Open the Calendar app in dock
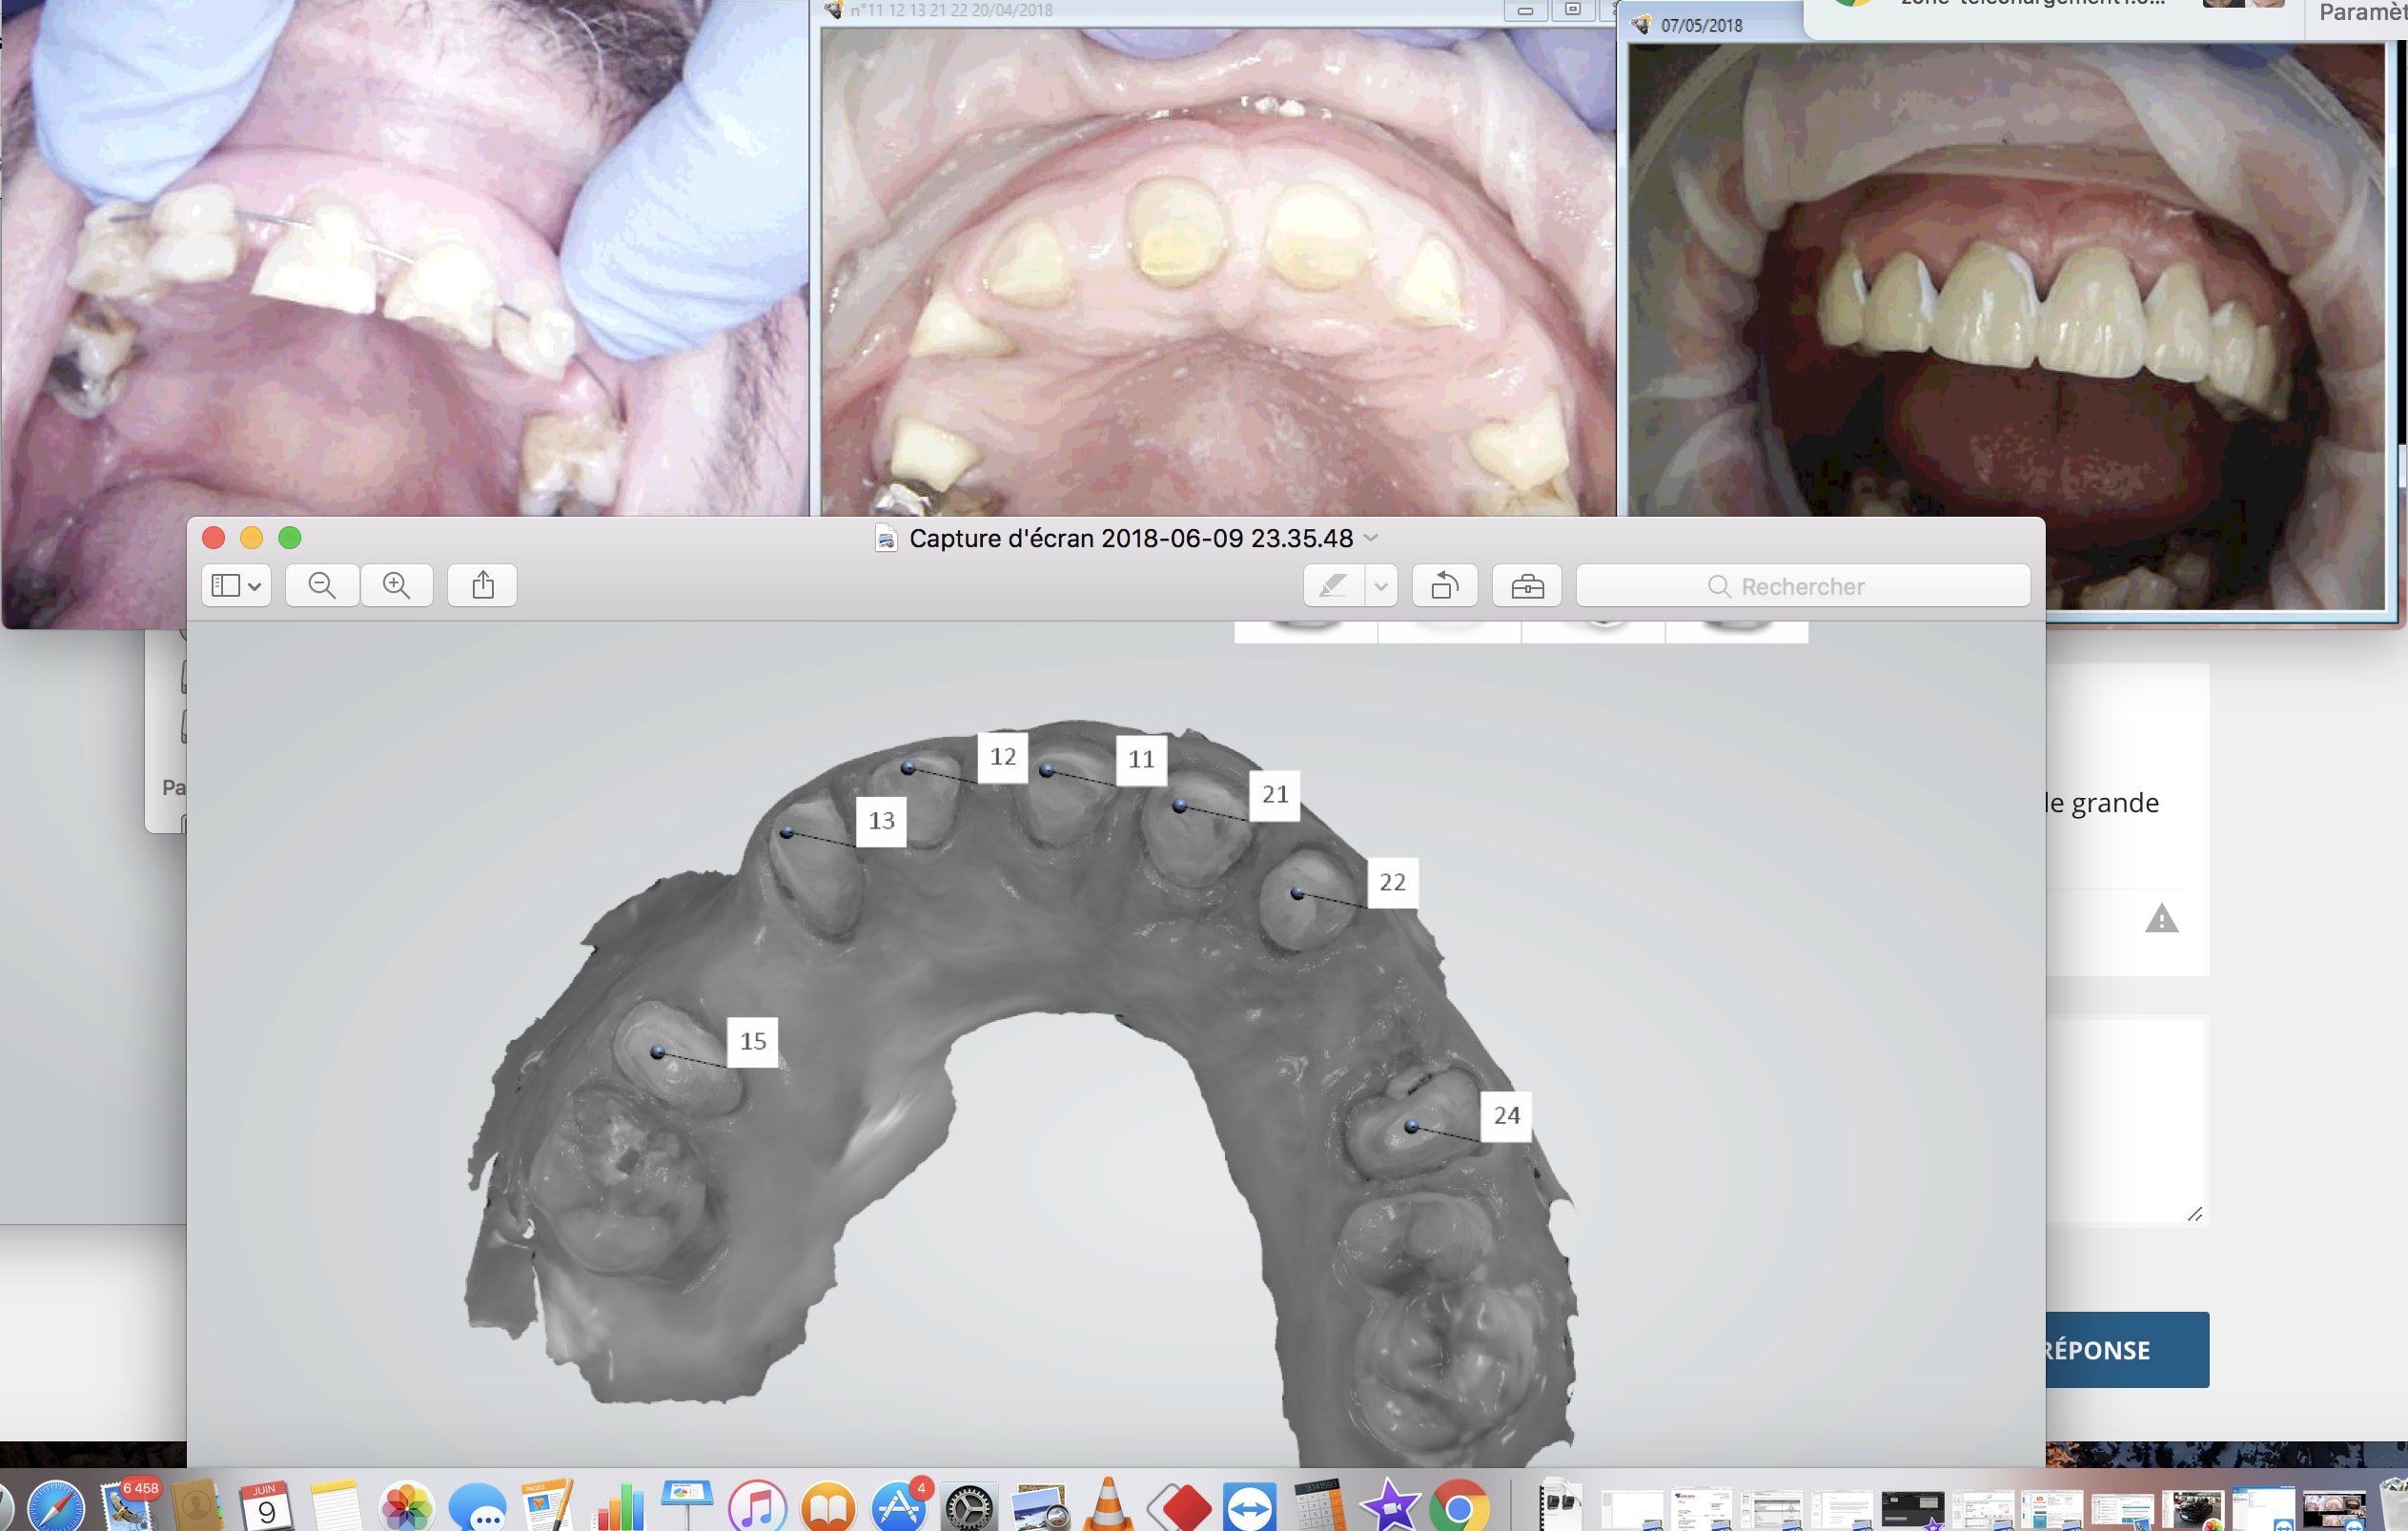Viewport: 2408px width, 1531px height. pos(266,1506)
